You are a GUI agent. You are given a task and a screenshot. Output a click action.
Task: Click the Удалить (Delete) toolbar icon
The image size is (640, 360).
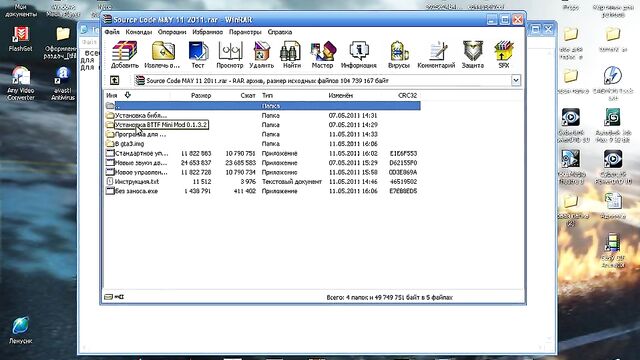tap(262, 55)
